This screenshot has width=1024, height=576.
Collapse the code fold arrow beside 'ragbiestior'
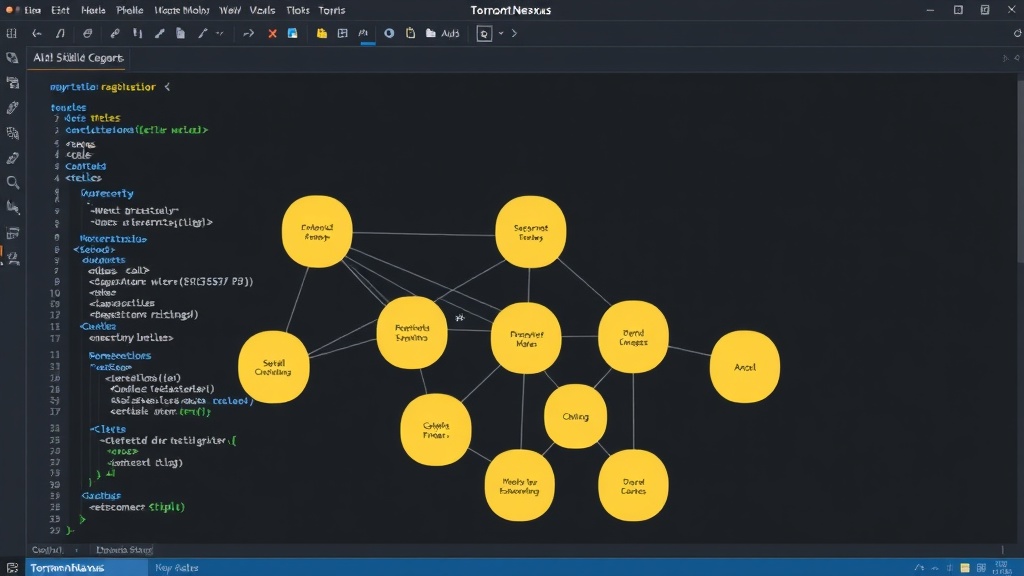pos(167,87)
